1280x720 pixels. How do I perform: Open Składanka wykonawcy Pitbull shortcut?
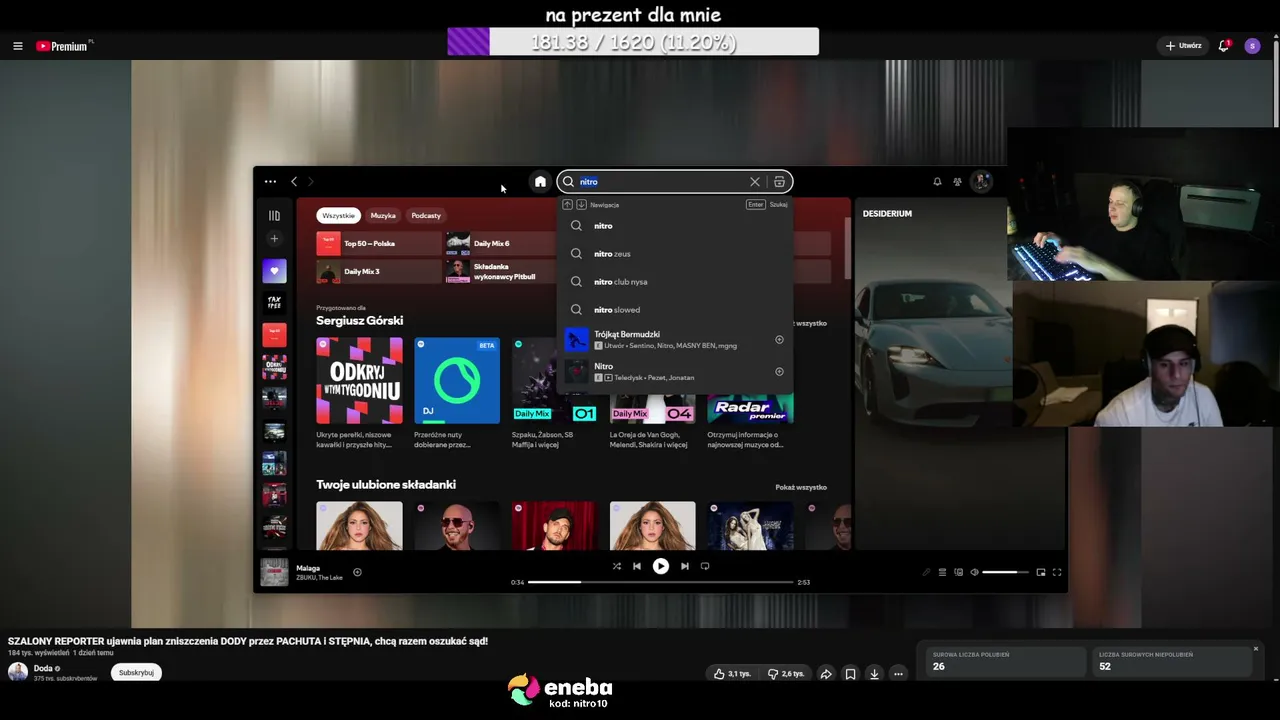[501, 271]
